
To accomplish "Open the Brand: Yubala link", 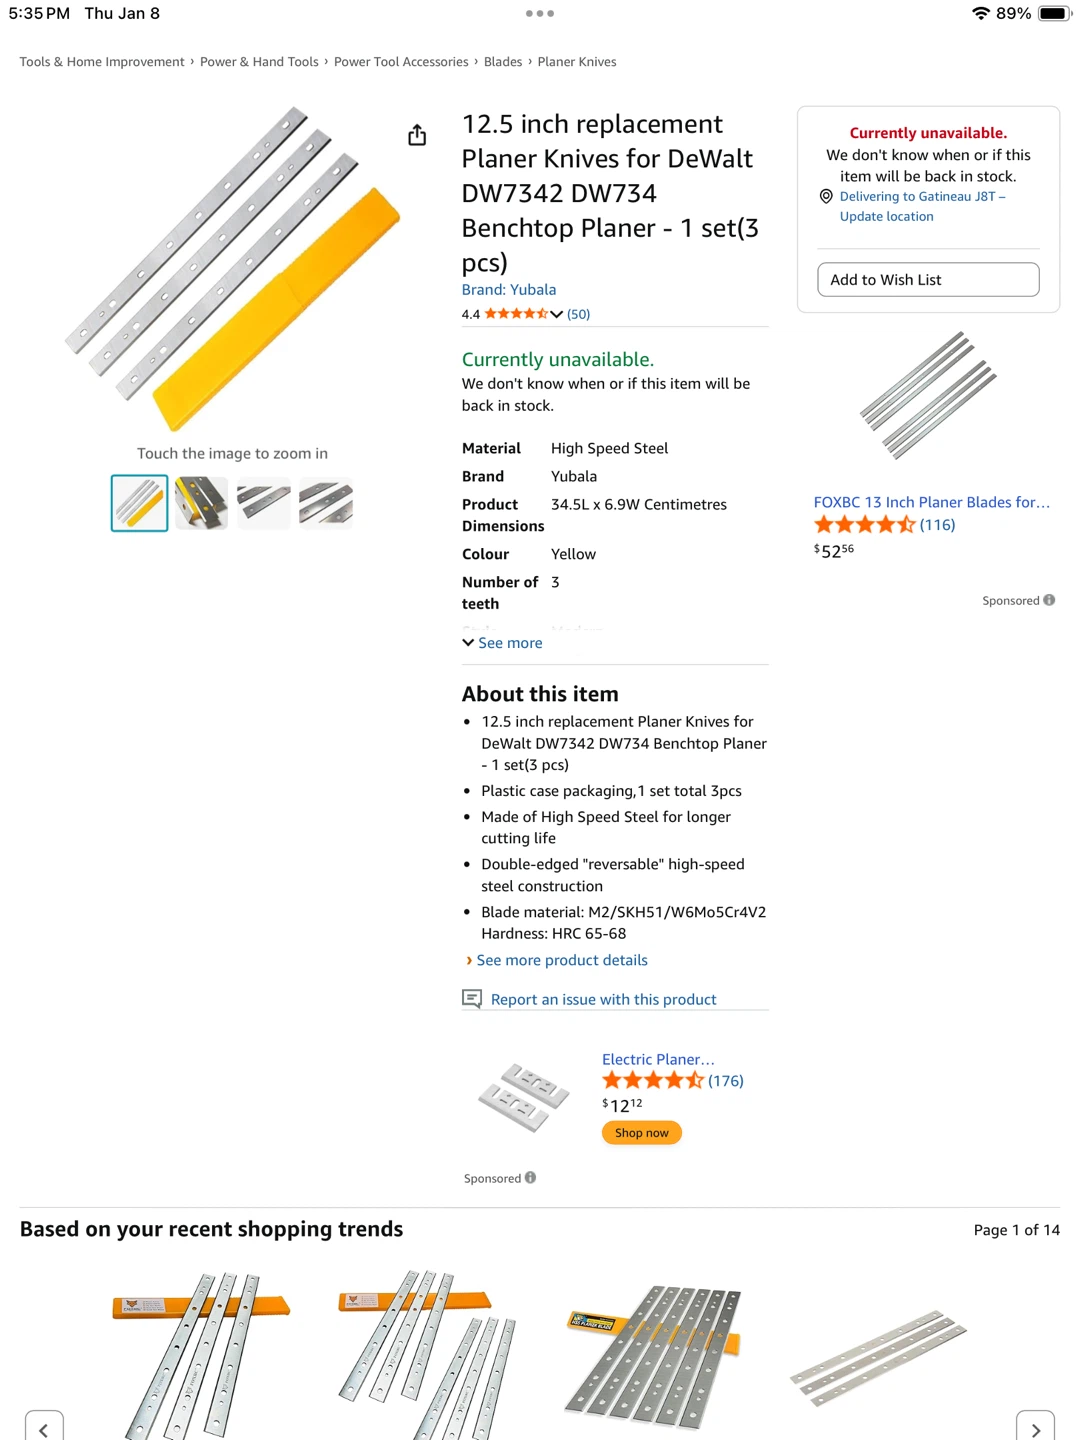I will click(509, 290).
